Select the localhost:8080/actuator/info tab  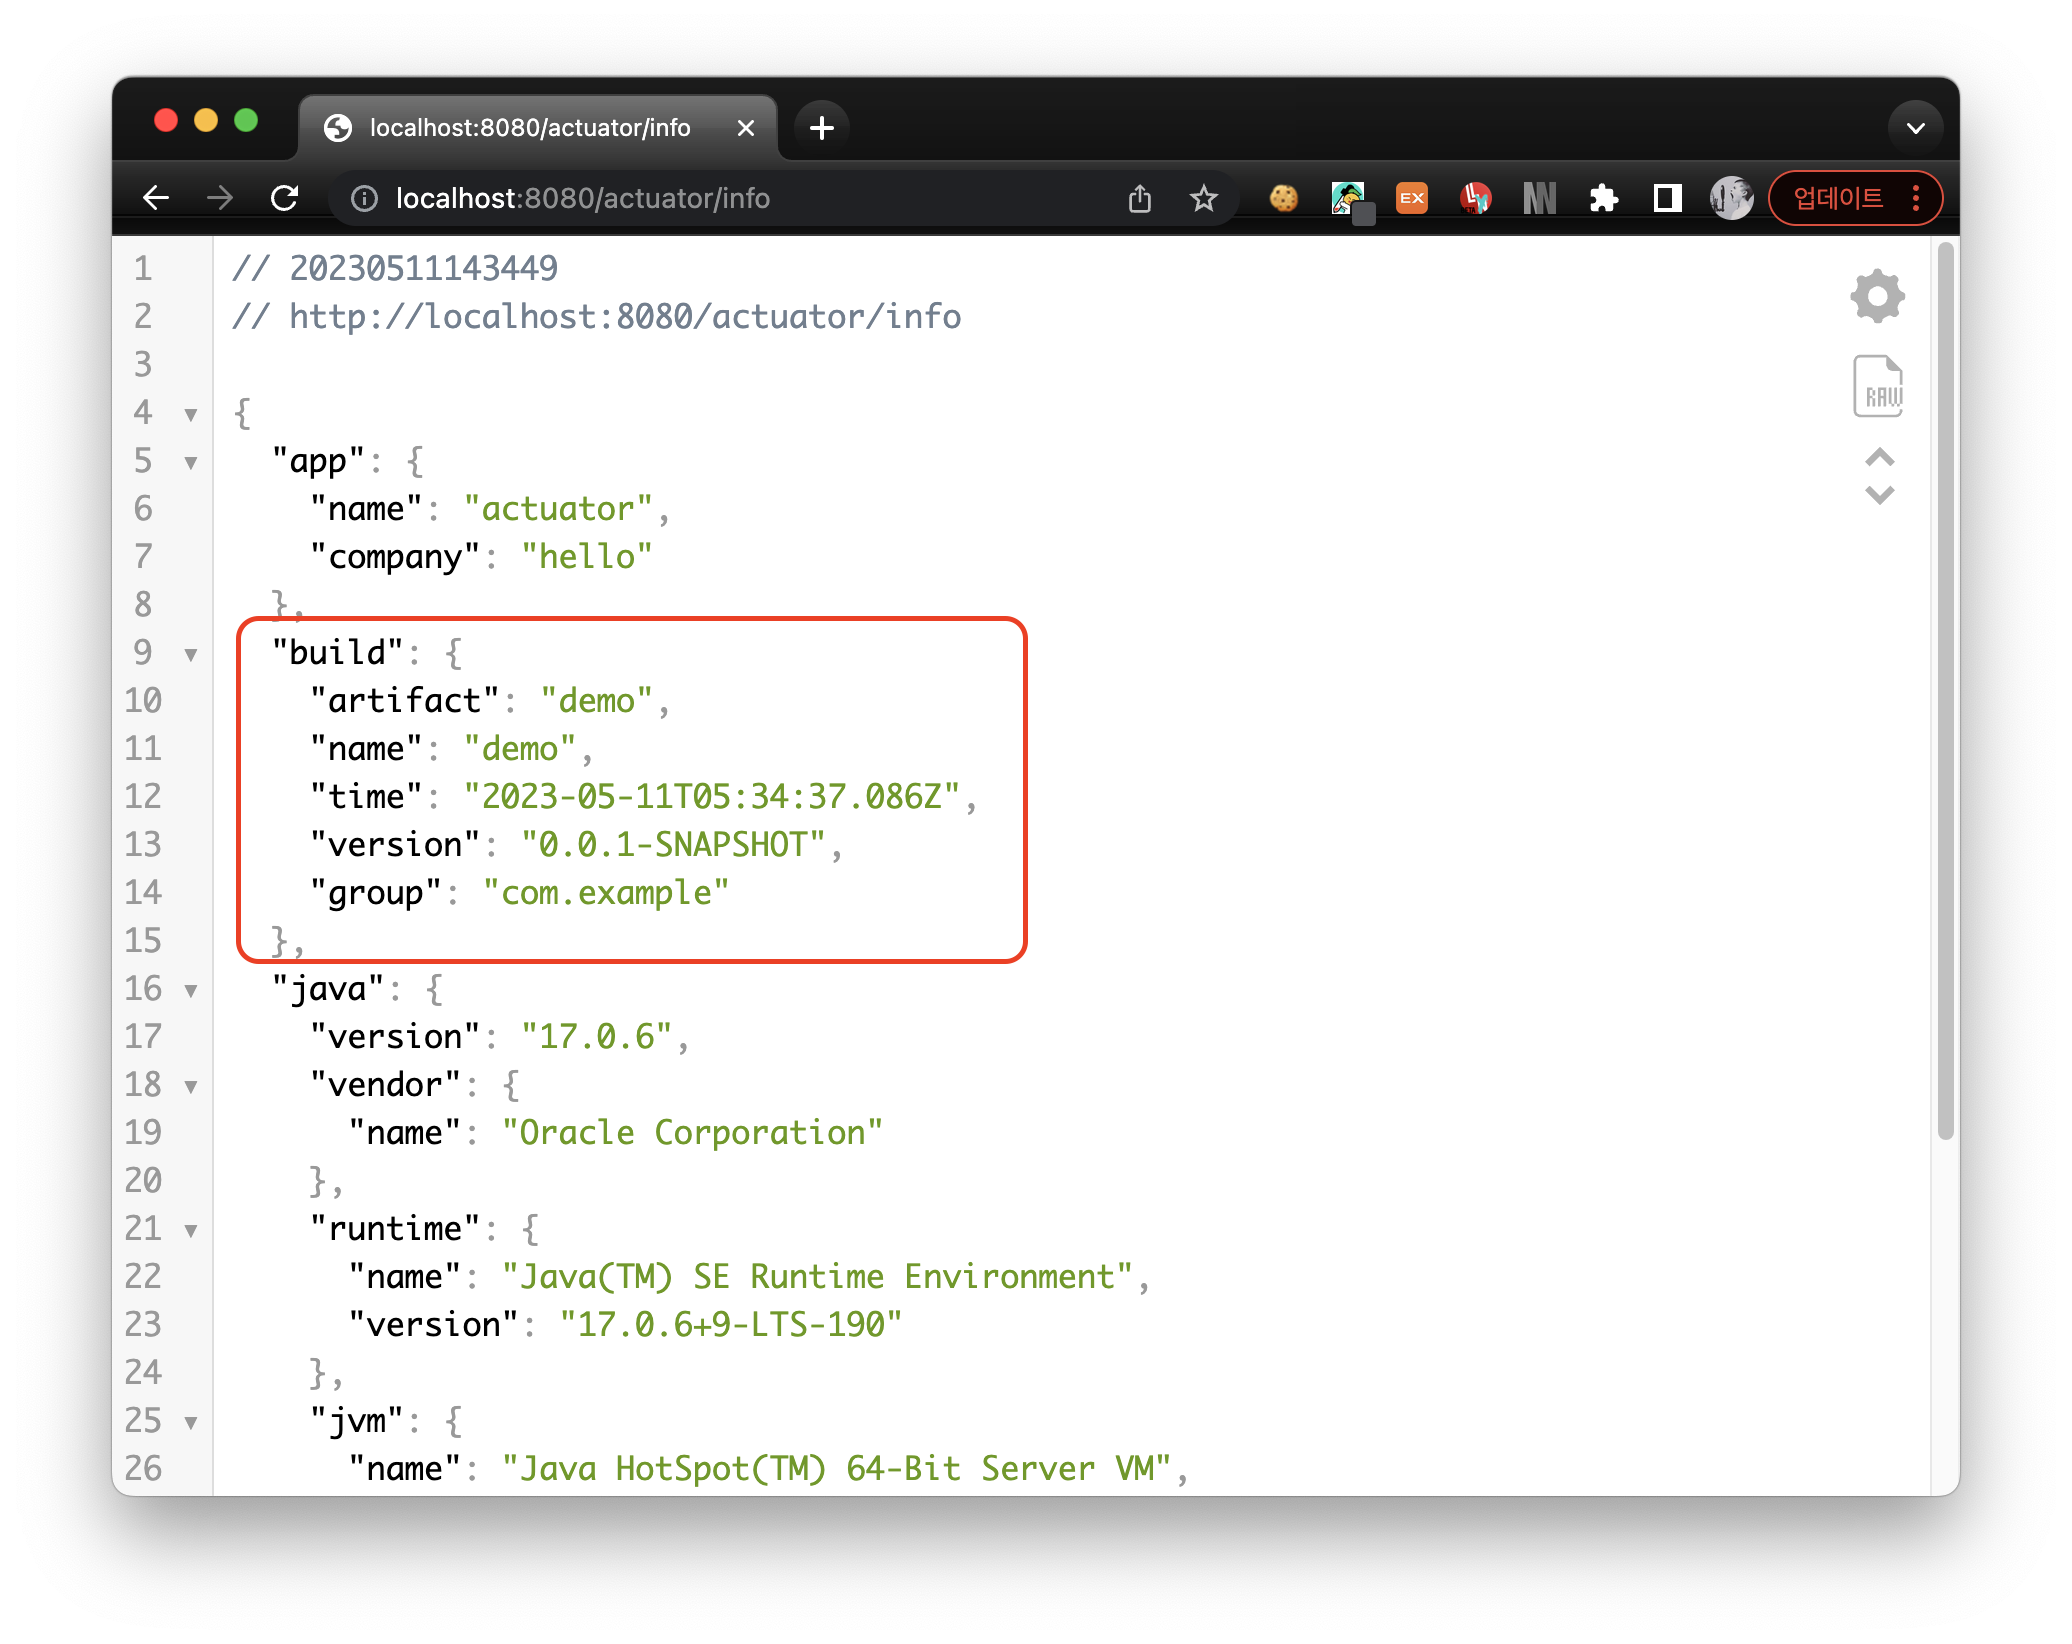[530, 128]
